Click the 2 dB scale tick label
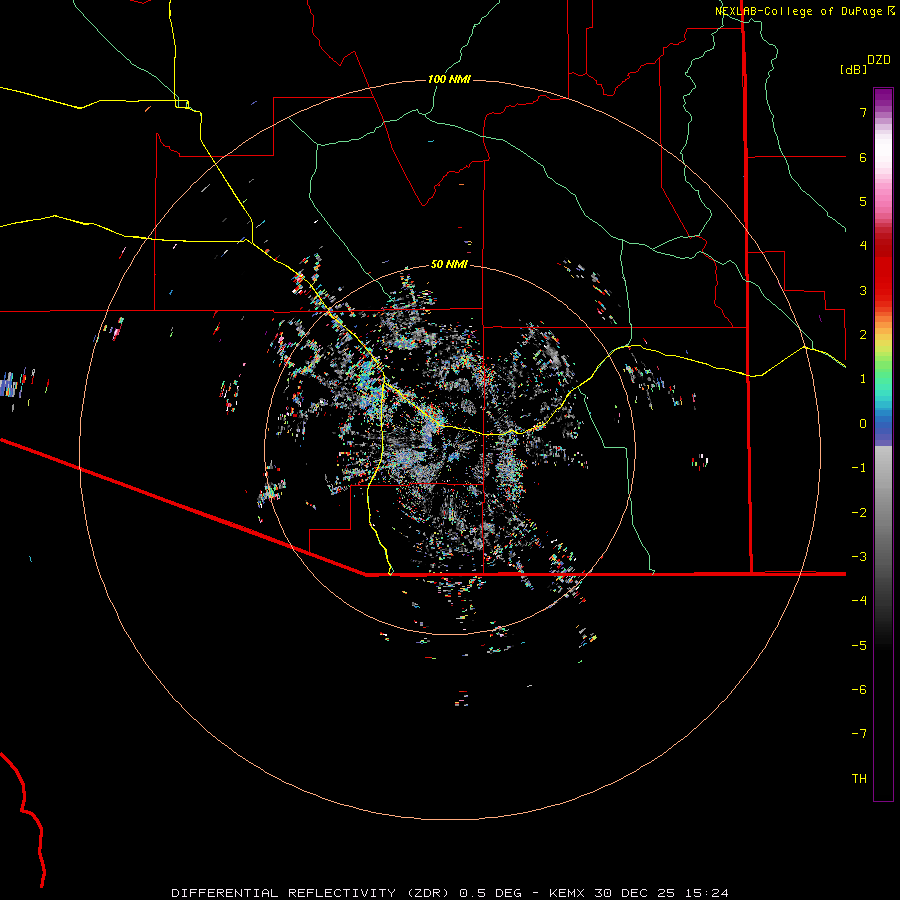 (x=861, y=335)
